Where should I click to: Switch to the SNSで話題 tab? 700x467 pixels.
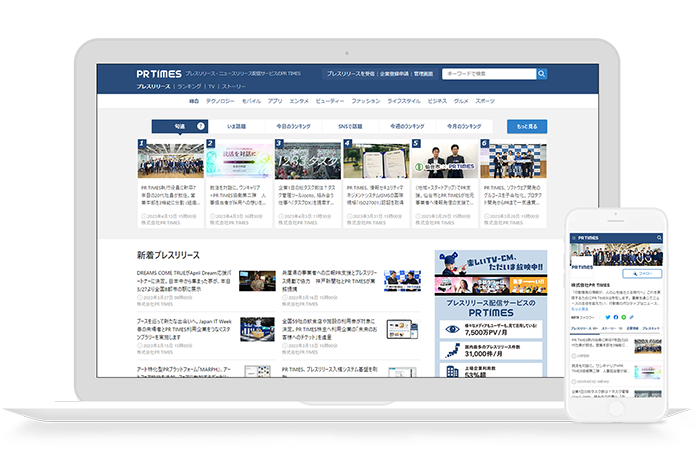click(350, 126)
